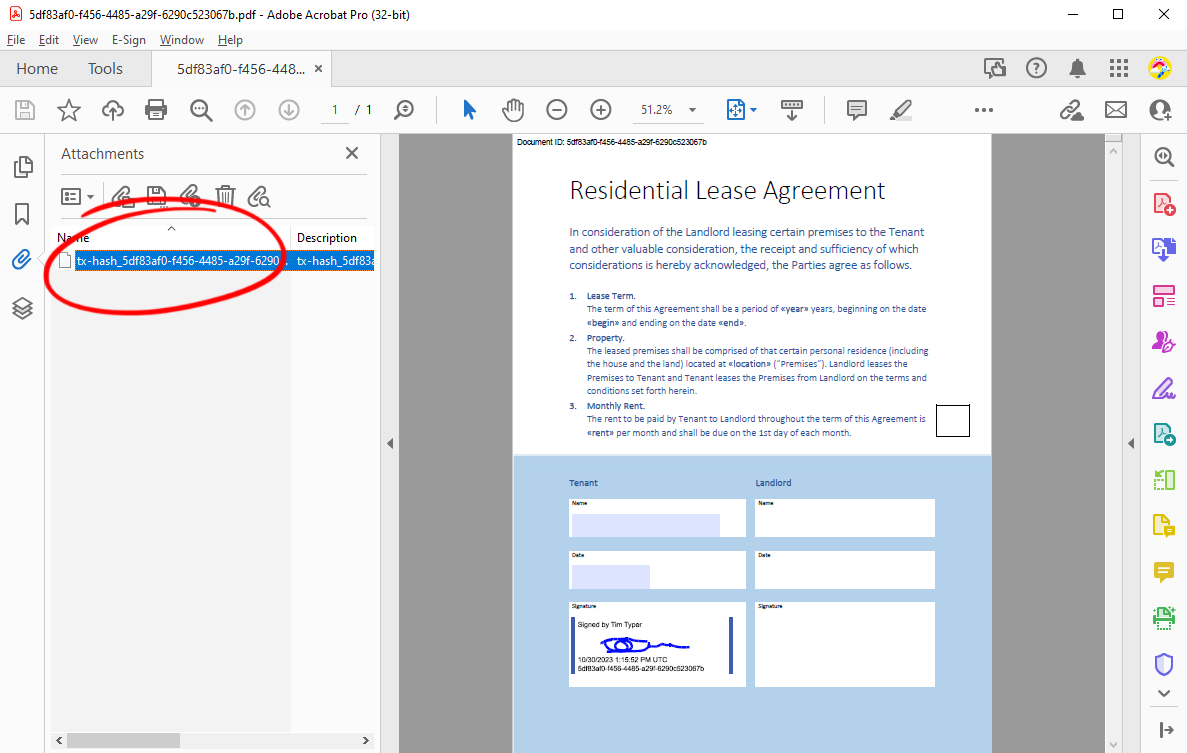Click the Print file icon
This screenshot has height=753, width=1187.
[x=156, y=110]
